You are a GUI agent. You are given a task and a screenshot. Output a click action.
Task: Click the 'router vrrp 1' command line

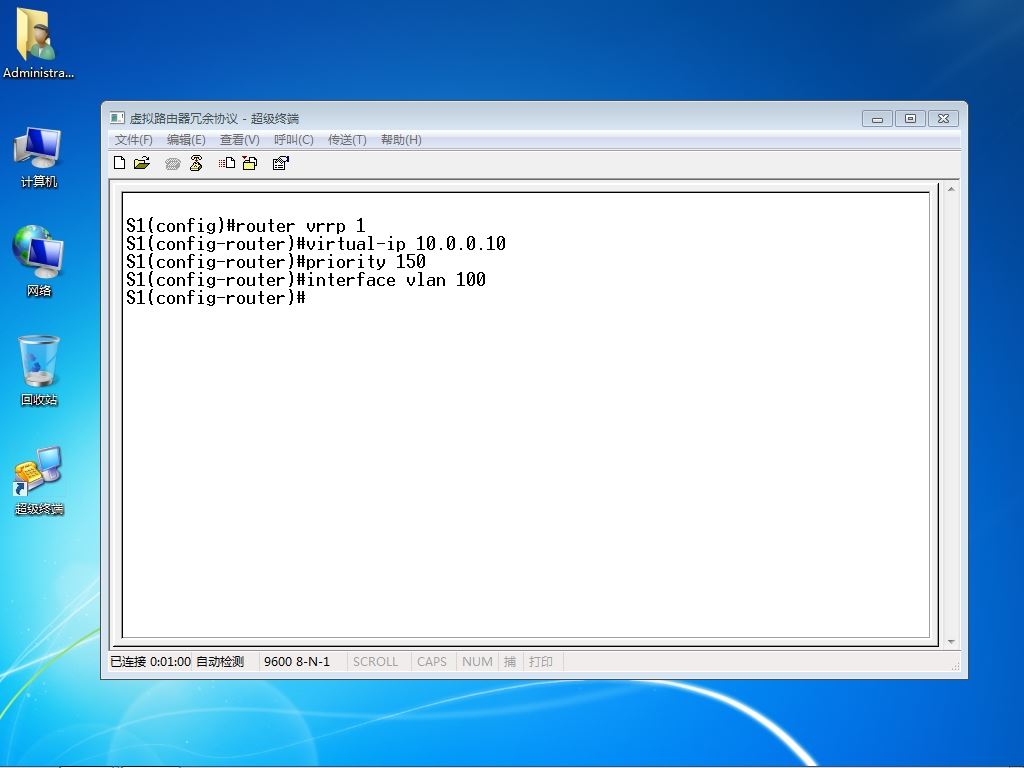tap(246, 227)
